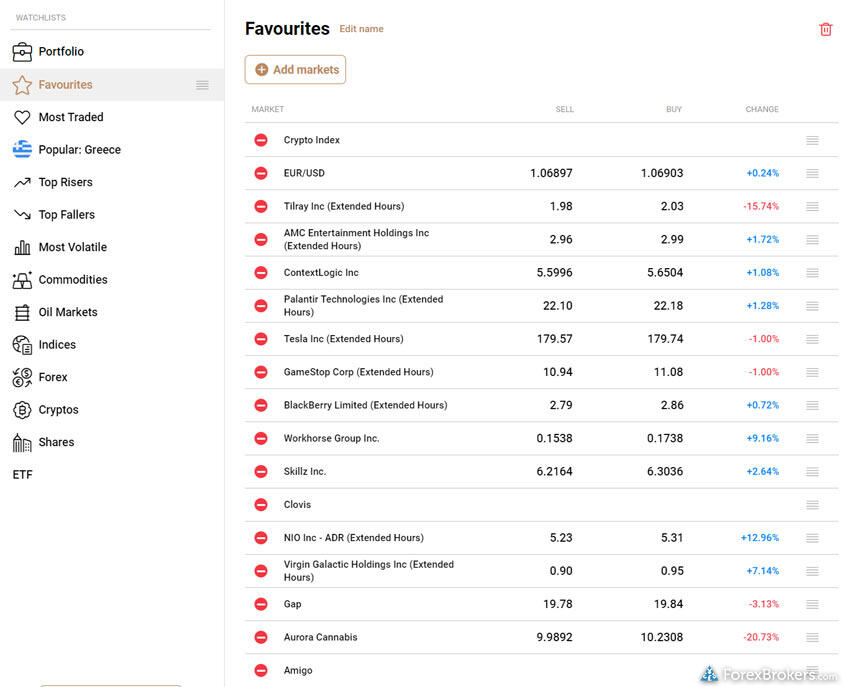Remove Tesla Inc using red minus icon

[x=261, y=339]
